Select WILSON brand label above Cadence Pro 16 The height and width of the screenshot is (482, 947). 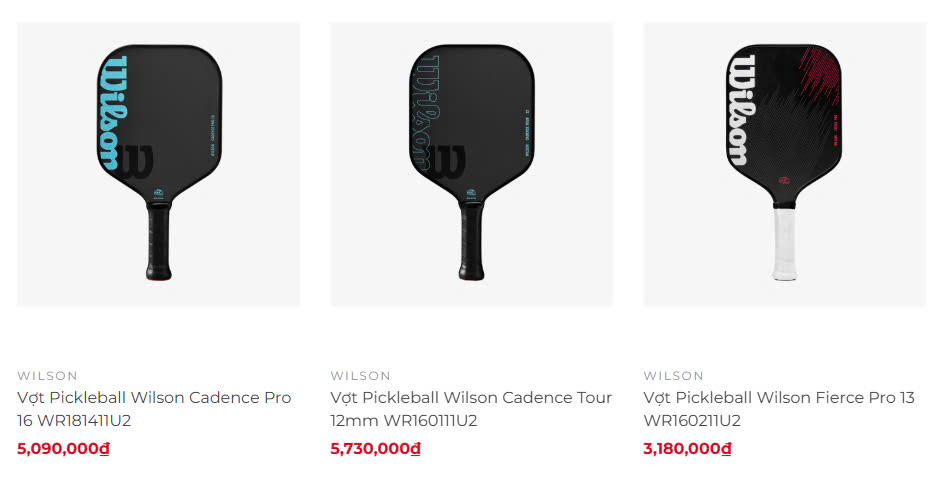tap(47, 376)
